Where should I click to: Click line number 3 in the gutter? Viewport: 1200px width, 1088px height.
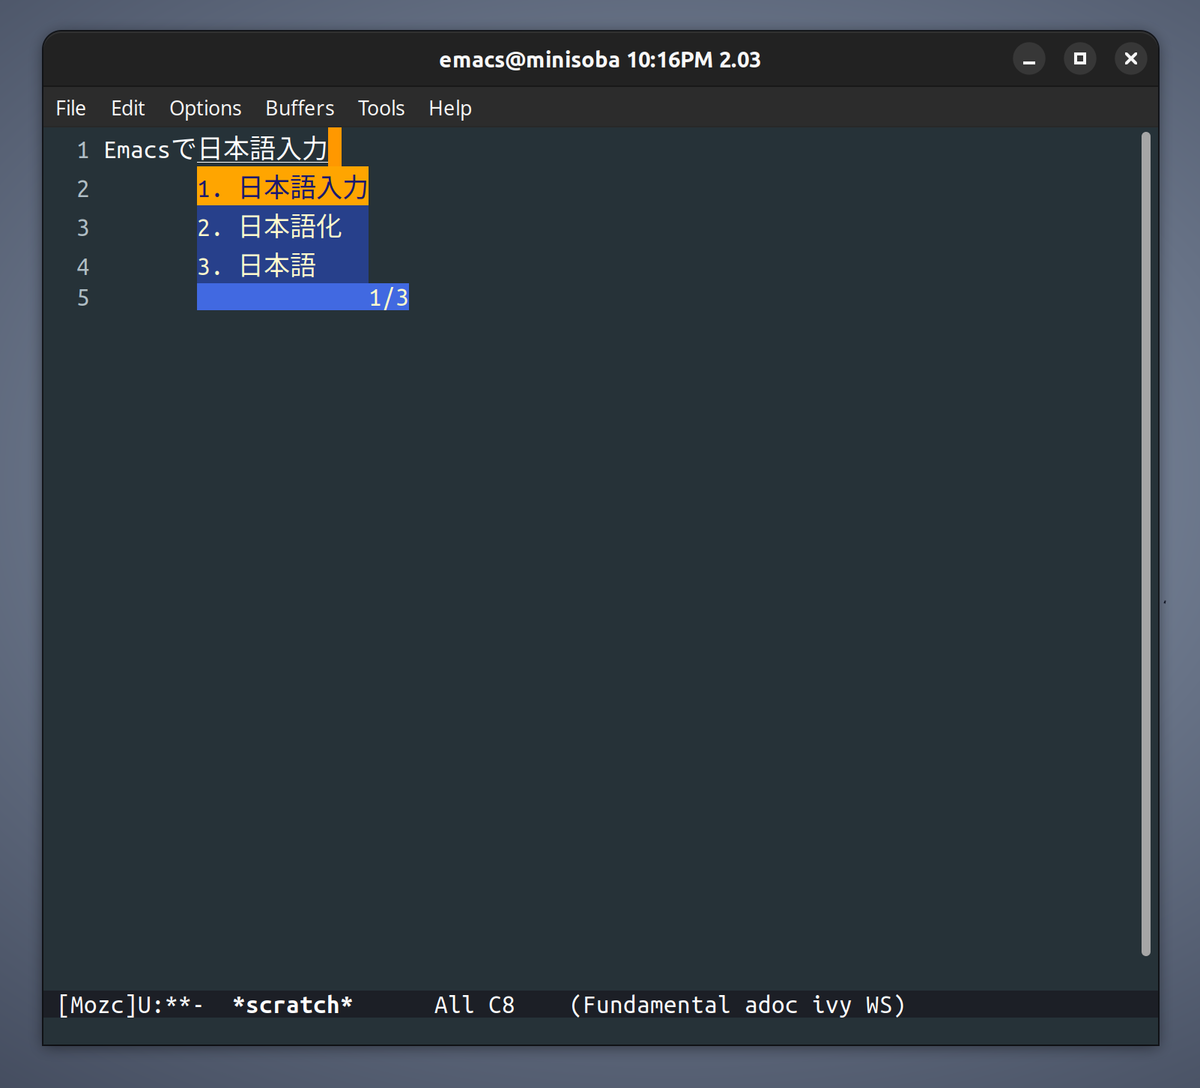[83, 228]
